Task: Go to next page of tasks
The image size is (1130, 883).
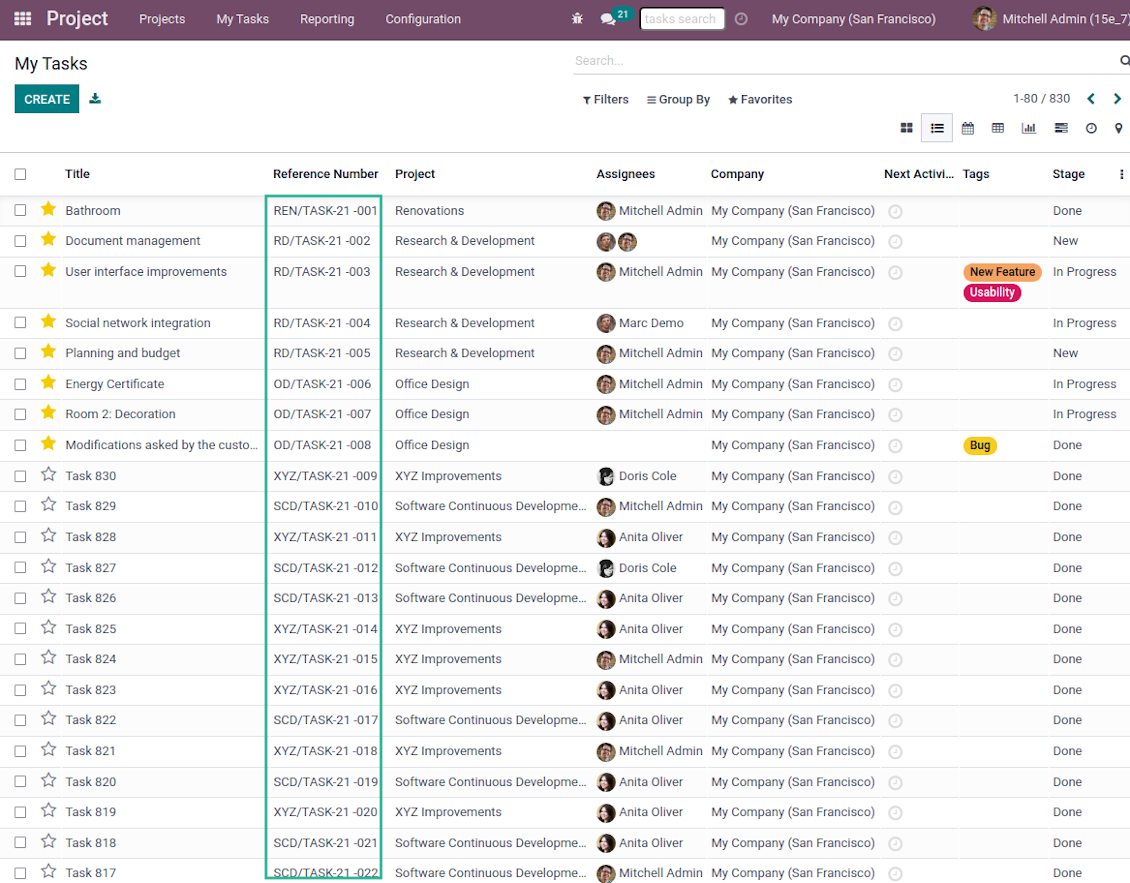Action: 1117,99
